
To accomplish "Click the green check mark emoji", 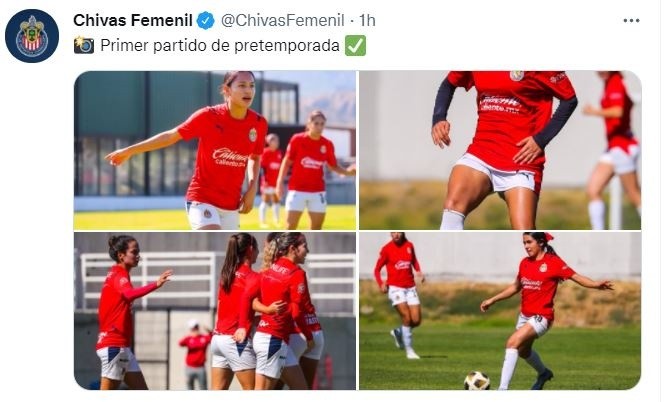I will coord(355,45).
